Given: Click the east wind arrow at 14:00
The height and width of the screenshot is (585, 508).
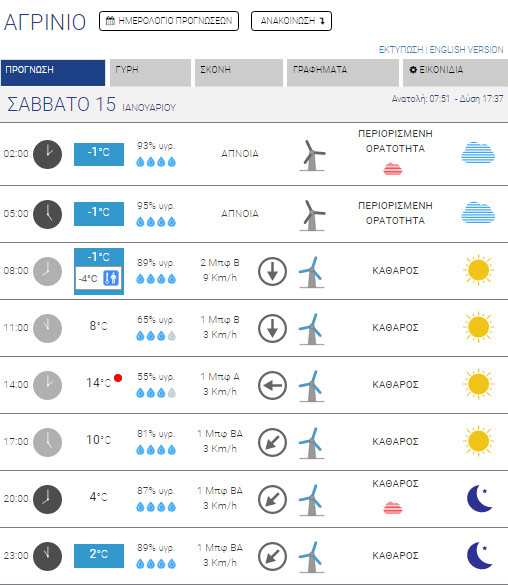Looking at the screenshot, I should click(272, 385).
